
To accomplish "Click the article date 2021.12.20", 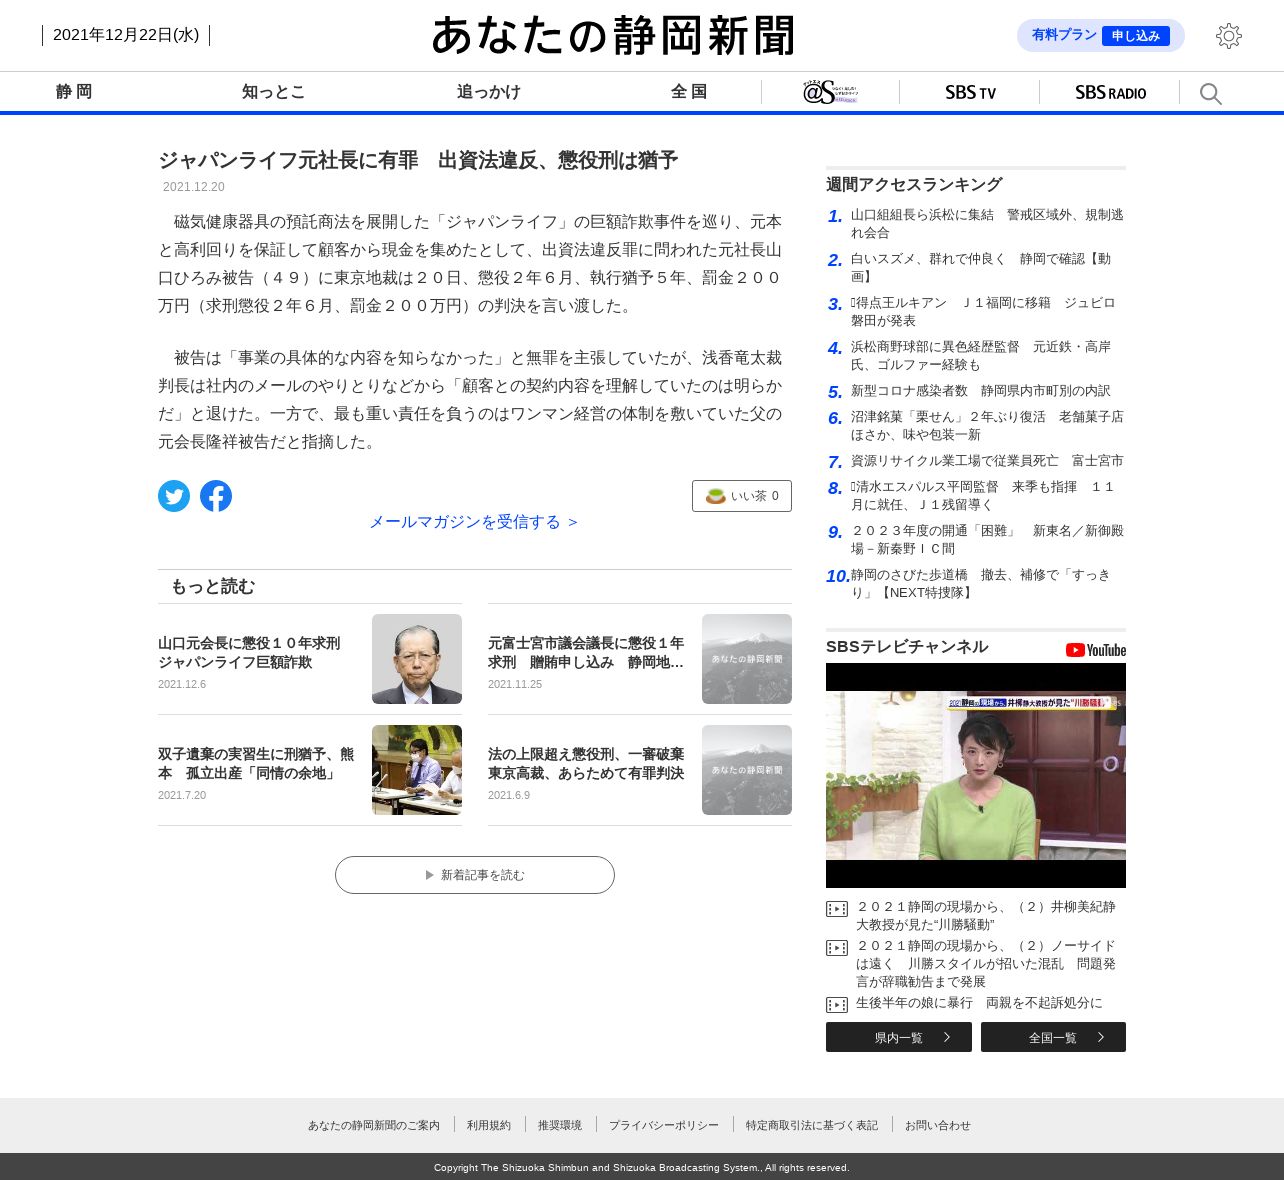I will (194, 187).
